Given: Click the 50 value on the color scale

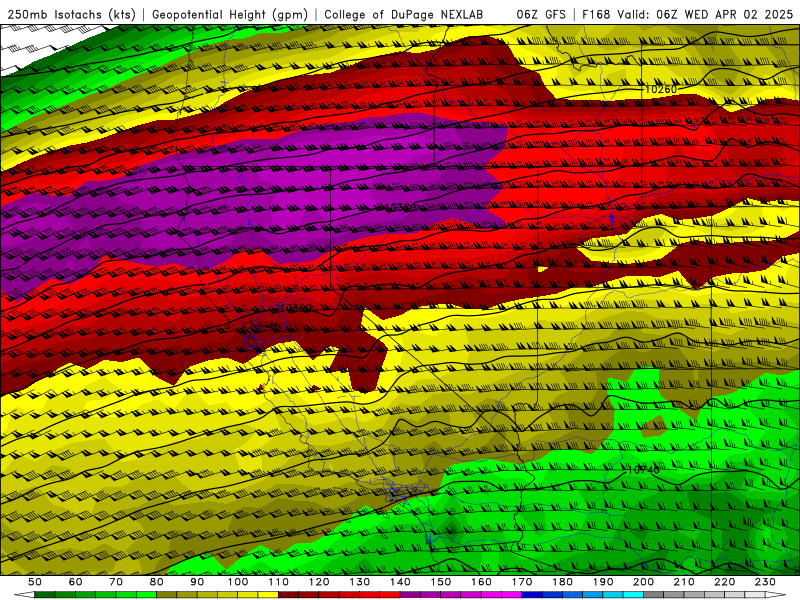Looking at the screenshot, I should [35, 582].
